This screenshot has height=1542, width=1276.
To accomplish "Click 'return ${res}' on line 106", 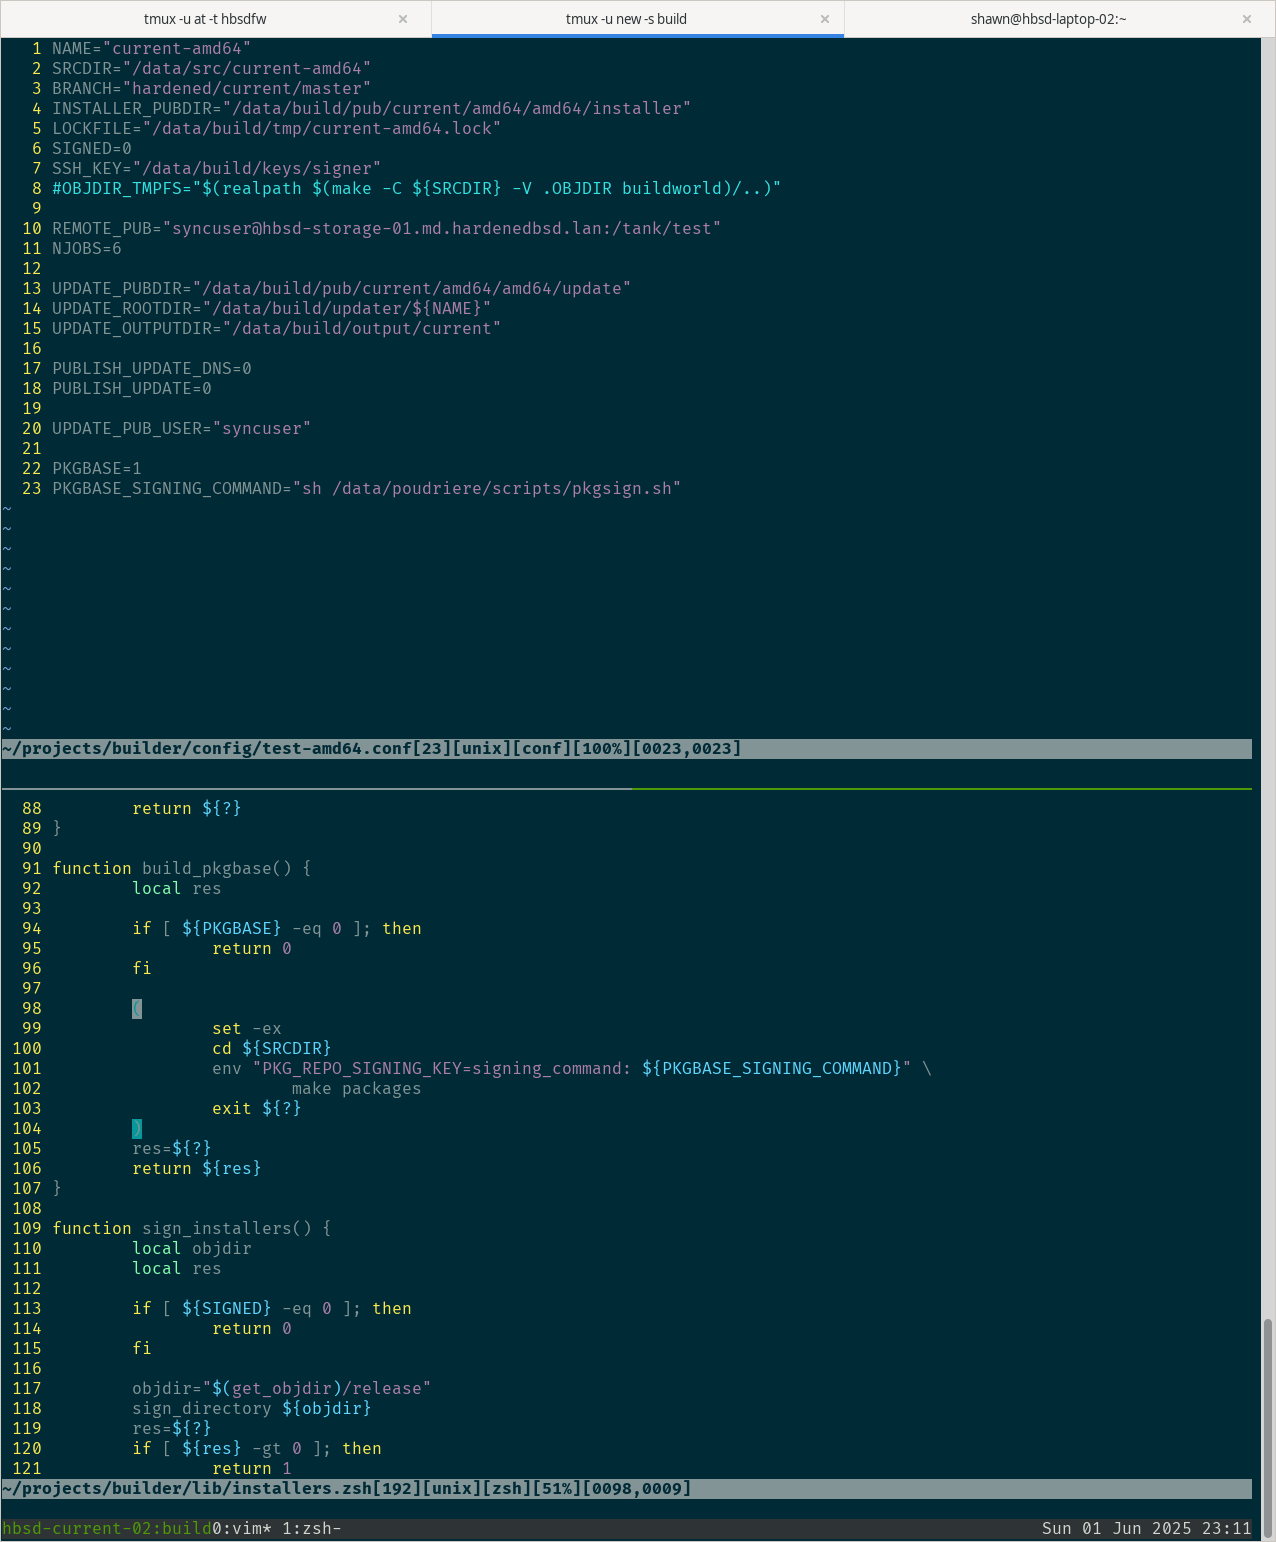I will click(x=196, y=1168).
